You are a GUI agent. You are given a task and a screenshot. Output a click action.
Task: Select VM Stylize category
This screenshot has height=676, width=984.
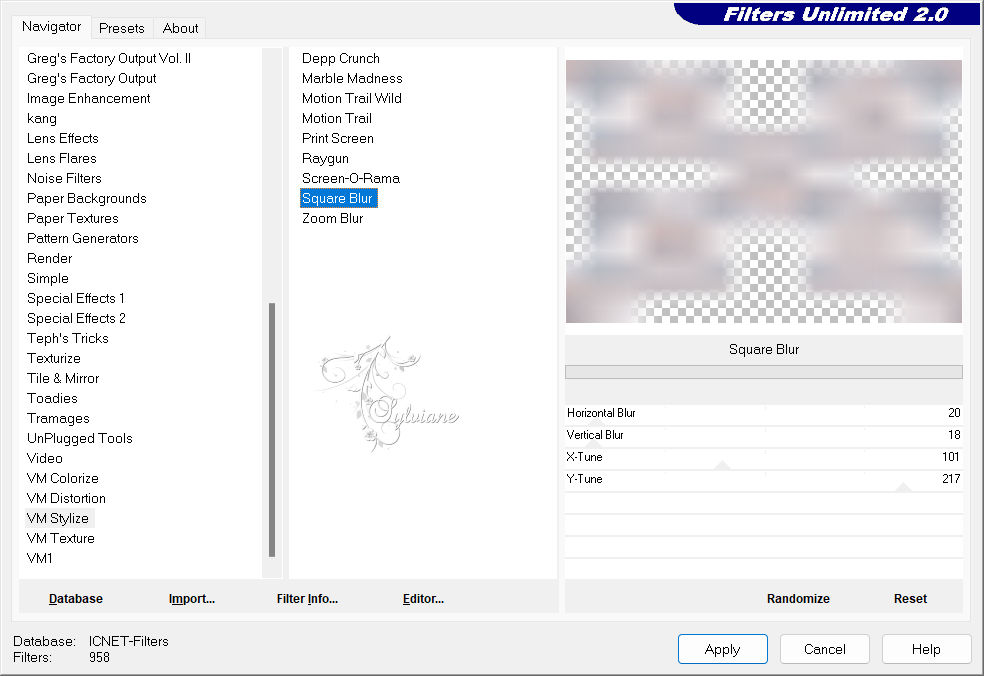(x=58, y=518)
